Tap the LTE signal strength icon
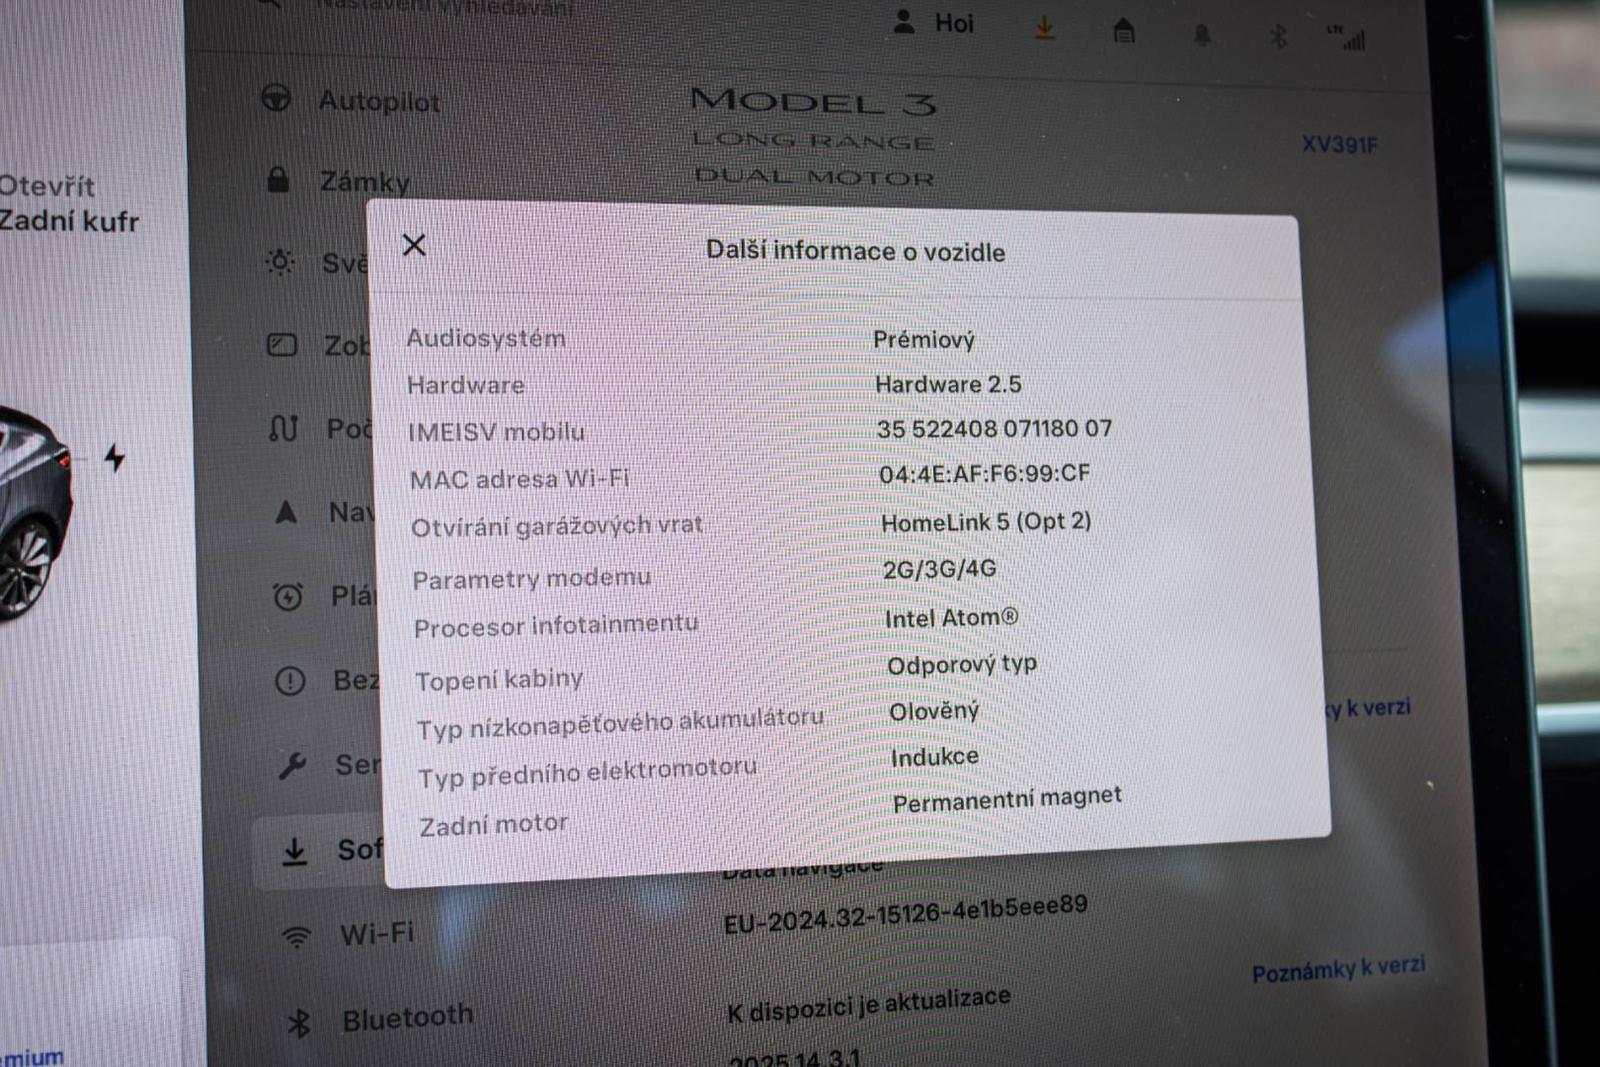This screenshot has height=1067, width=1600. tap(1347, 38)
